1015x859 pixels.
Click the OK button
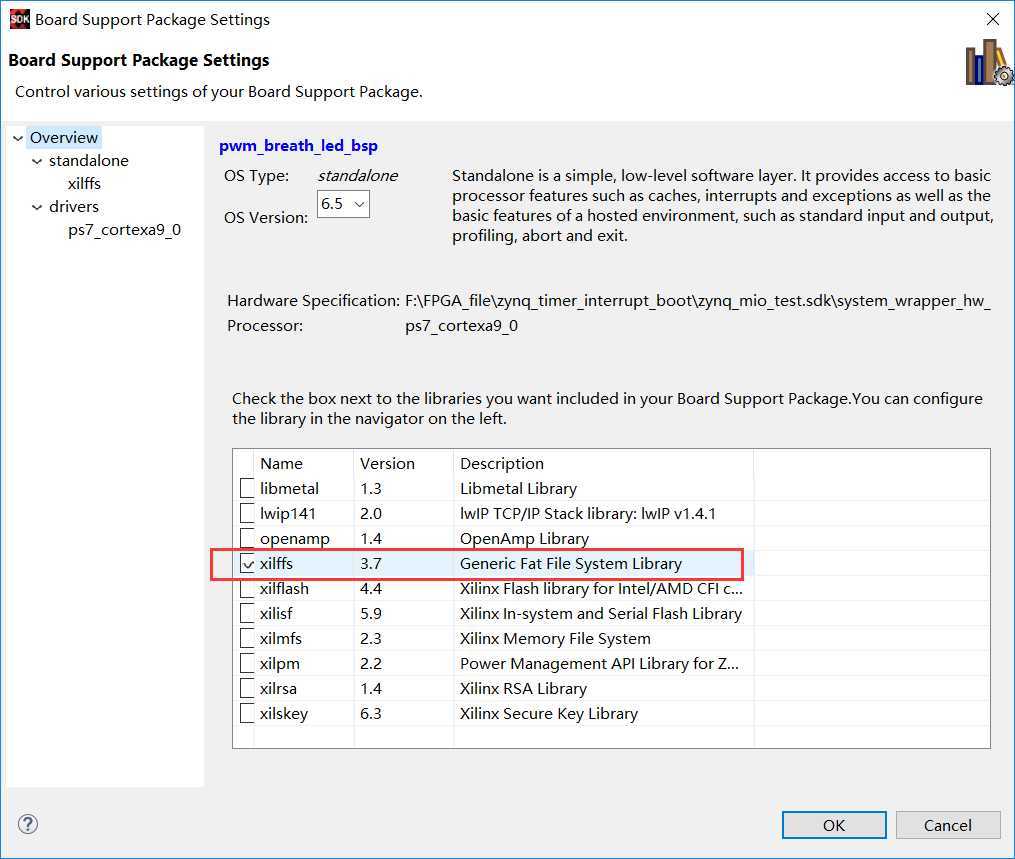tap(834, 825)
